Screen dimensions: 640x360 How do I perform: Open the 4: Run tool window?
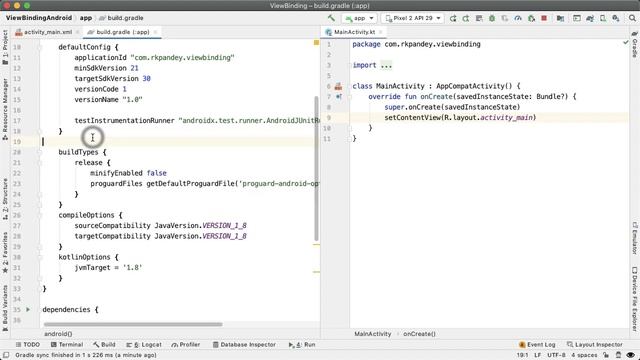click(x=302, y=344)
